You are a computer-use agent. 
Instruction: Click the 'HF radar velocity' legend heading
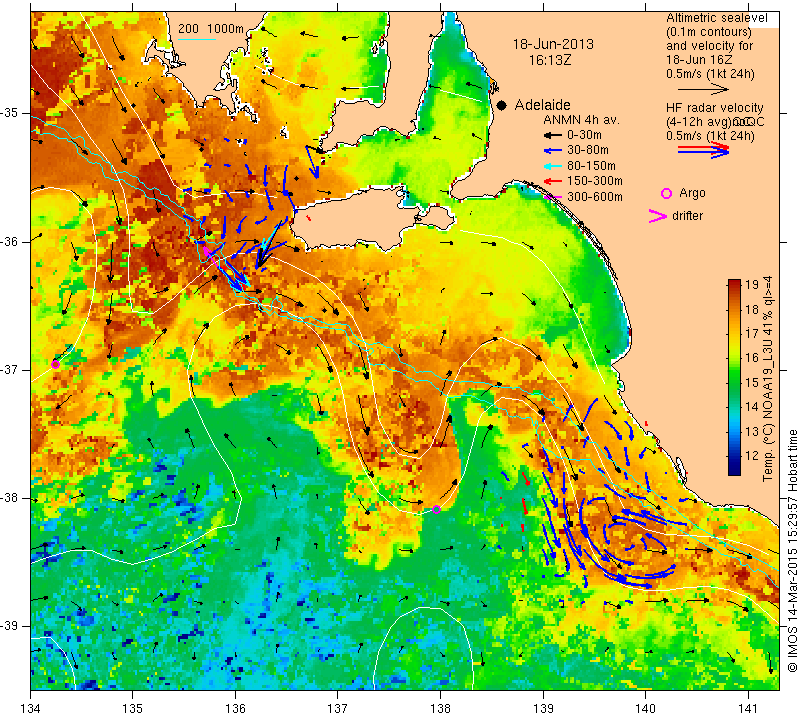tap(714, 108)
